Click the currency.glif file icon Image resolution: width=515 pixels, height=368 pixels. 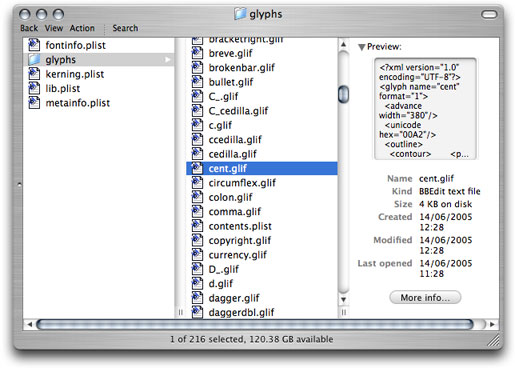[197, 254]
